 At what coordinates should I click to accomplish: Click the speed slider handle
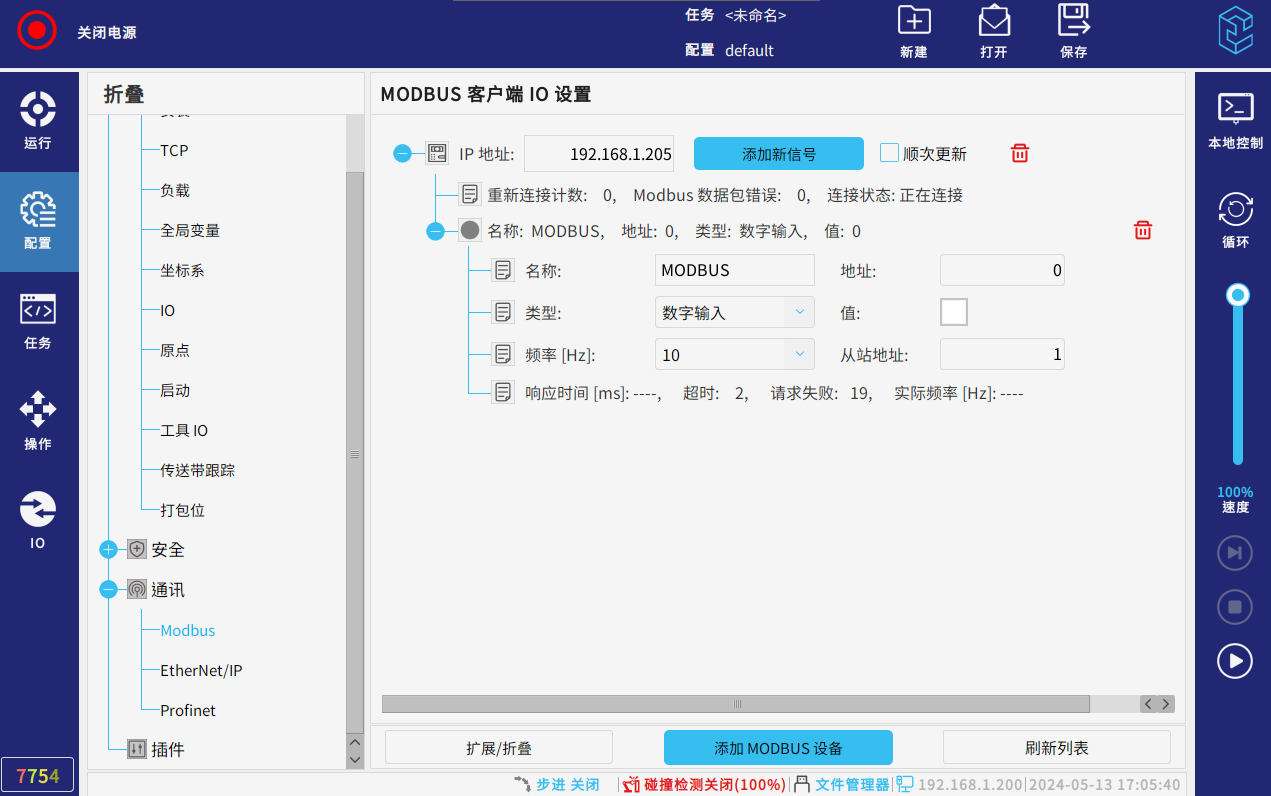[1238, 294]
